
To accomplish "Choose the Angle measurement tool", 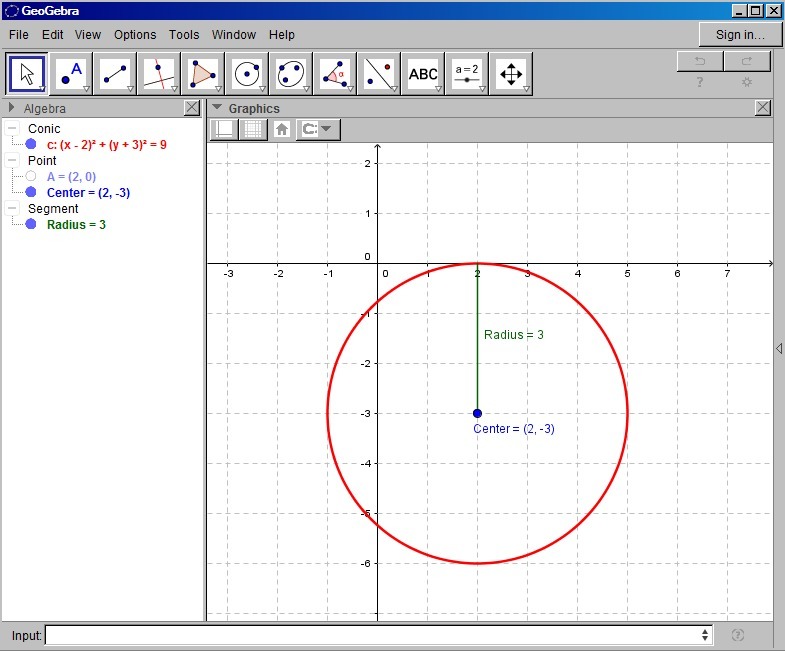I will [335, 74].
